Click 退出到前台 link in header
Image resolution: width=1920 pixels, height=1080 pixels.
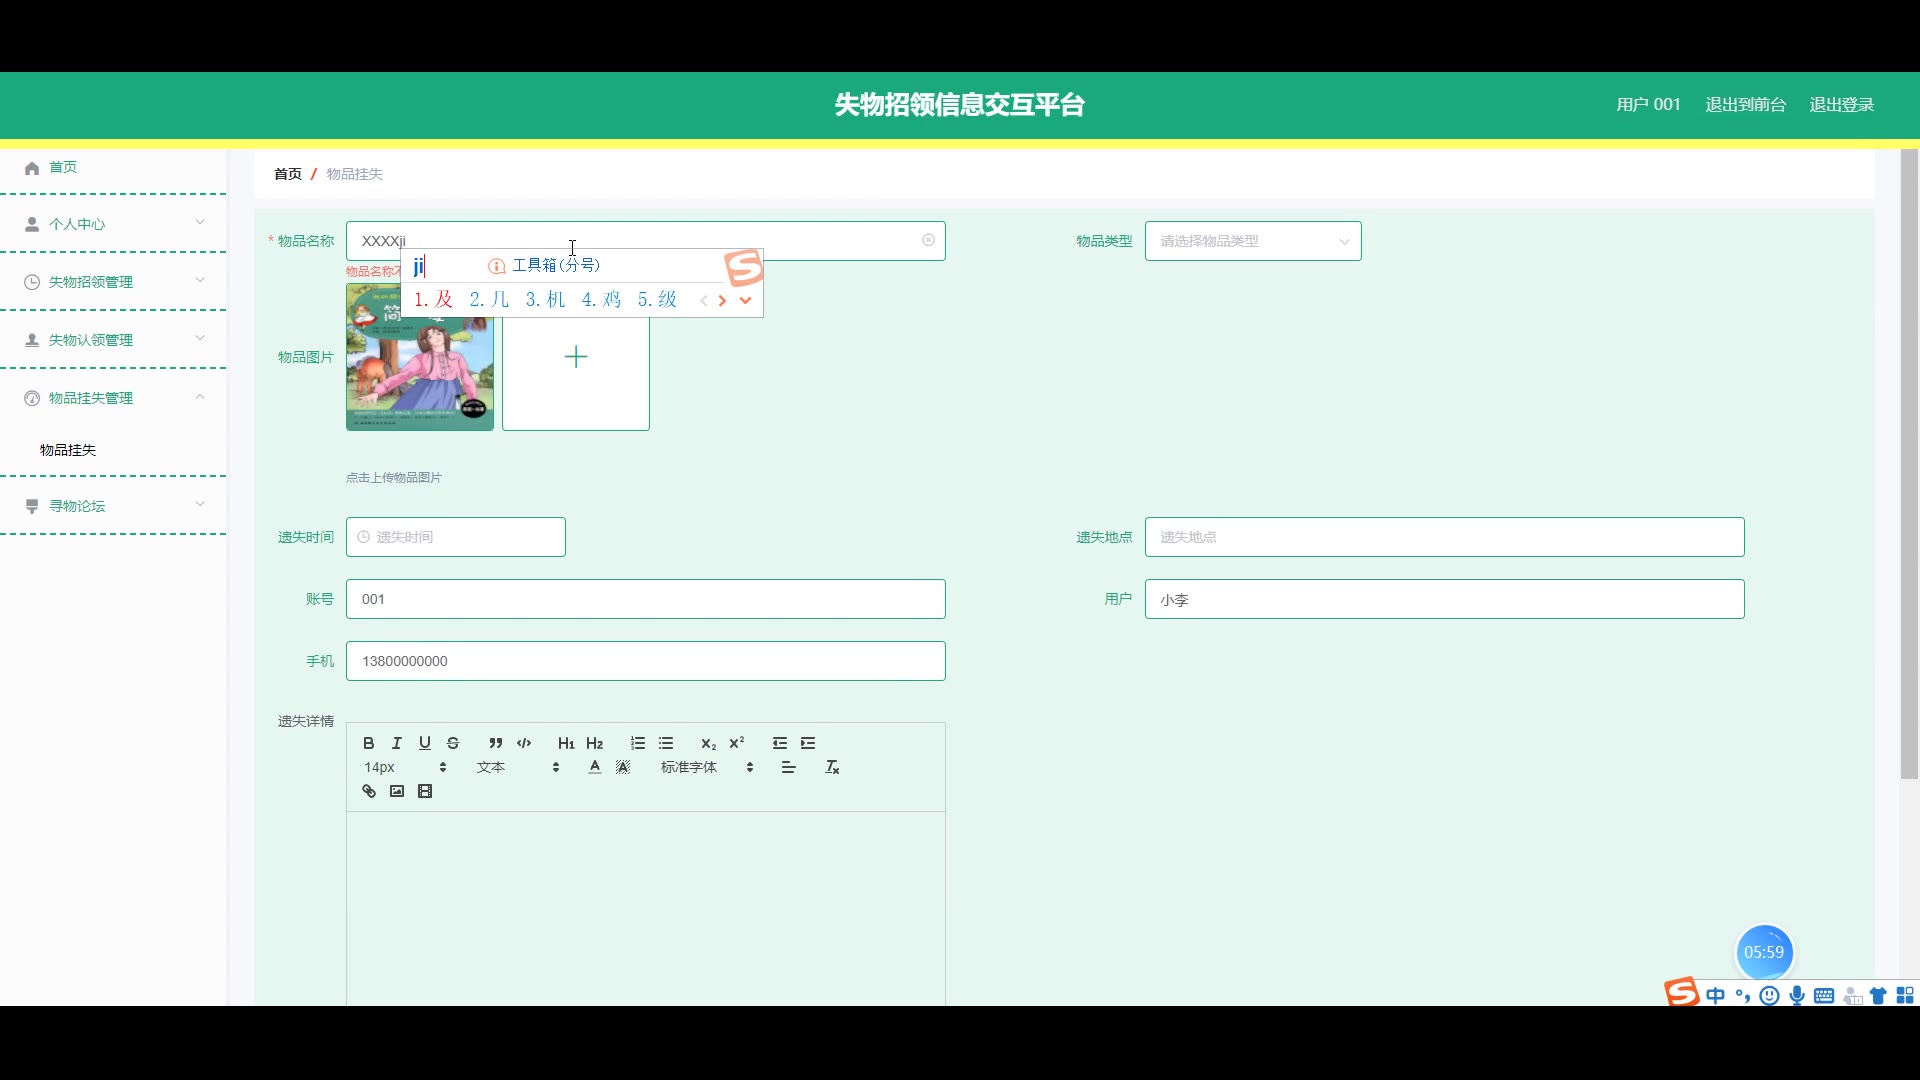coord(1745,104)
